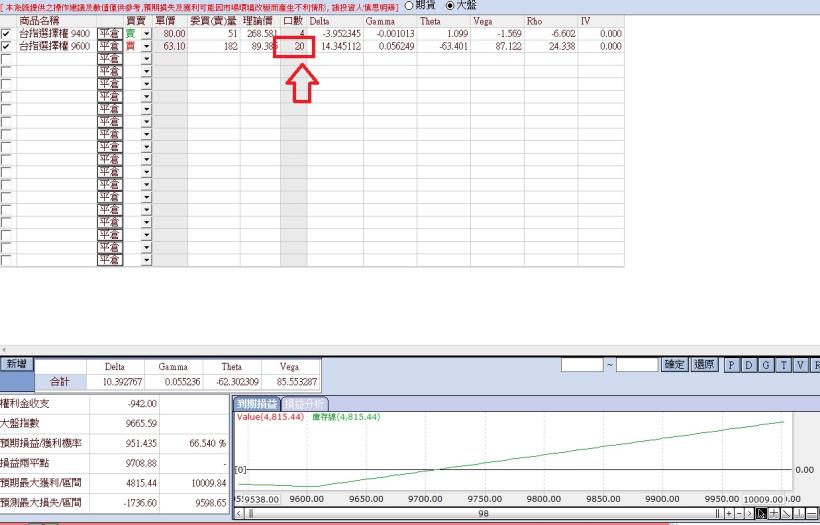Select the 期貨 radio button

(408, 6)
